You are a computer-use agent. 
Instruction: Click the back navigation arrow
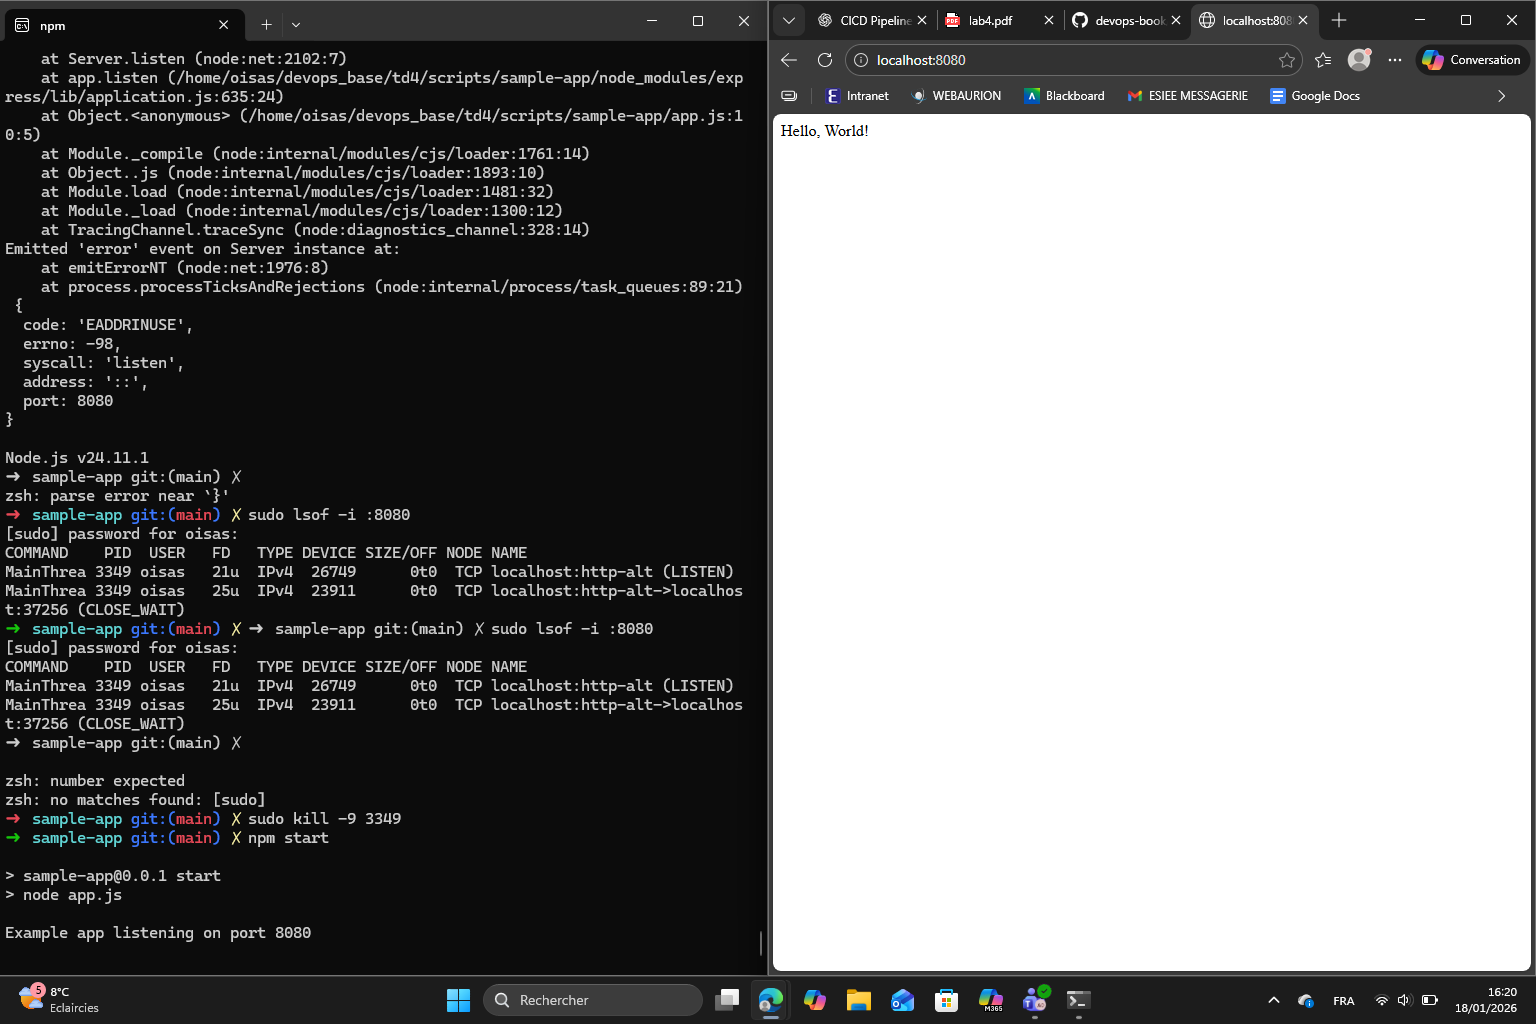point(788,59)
